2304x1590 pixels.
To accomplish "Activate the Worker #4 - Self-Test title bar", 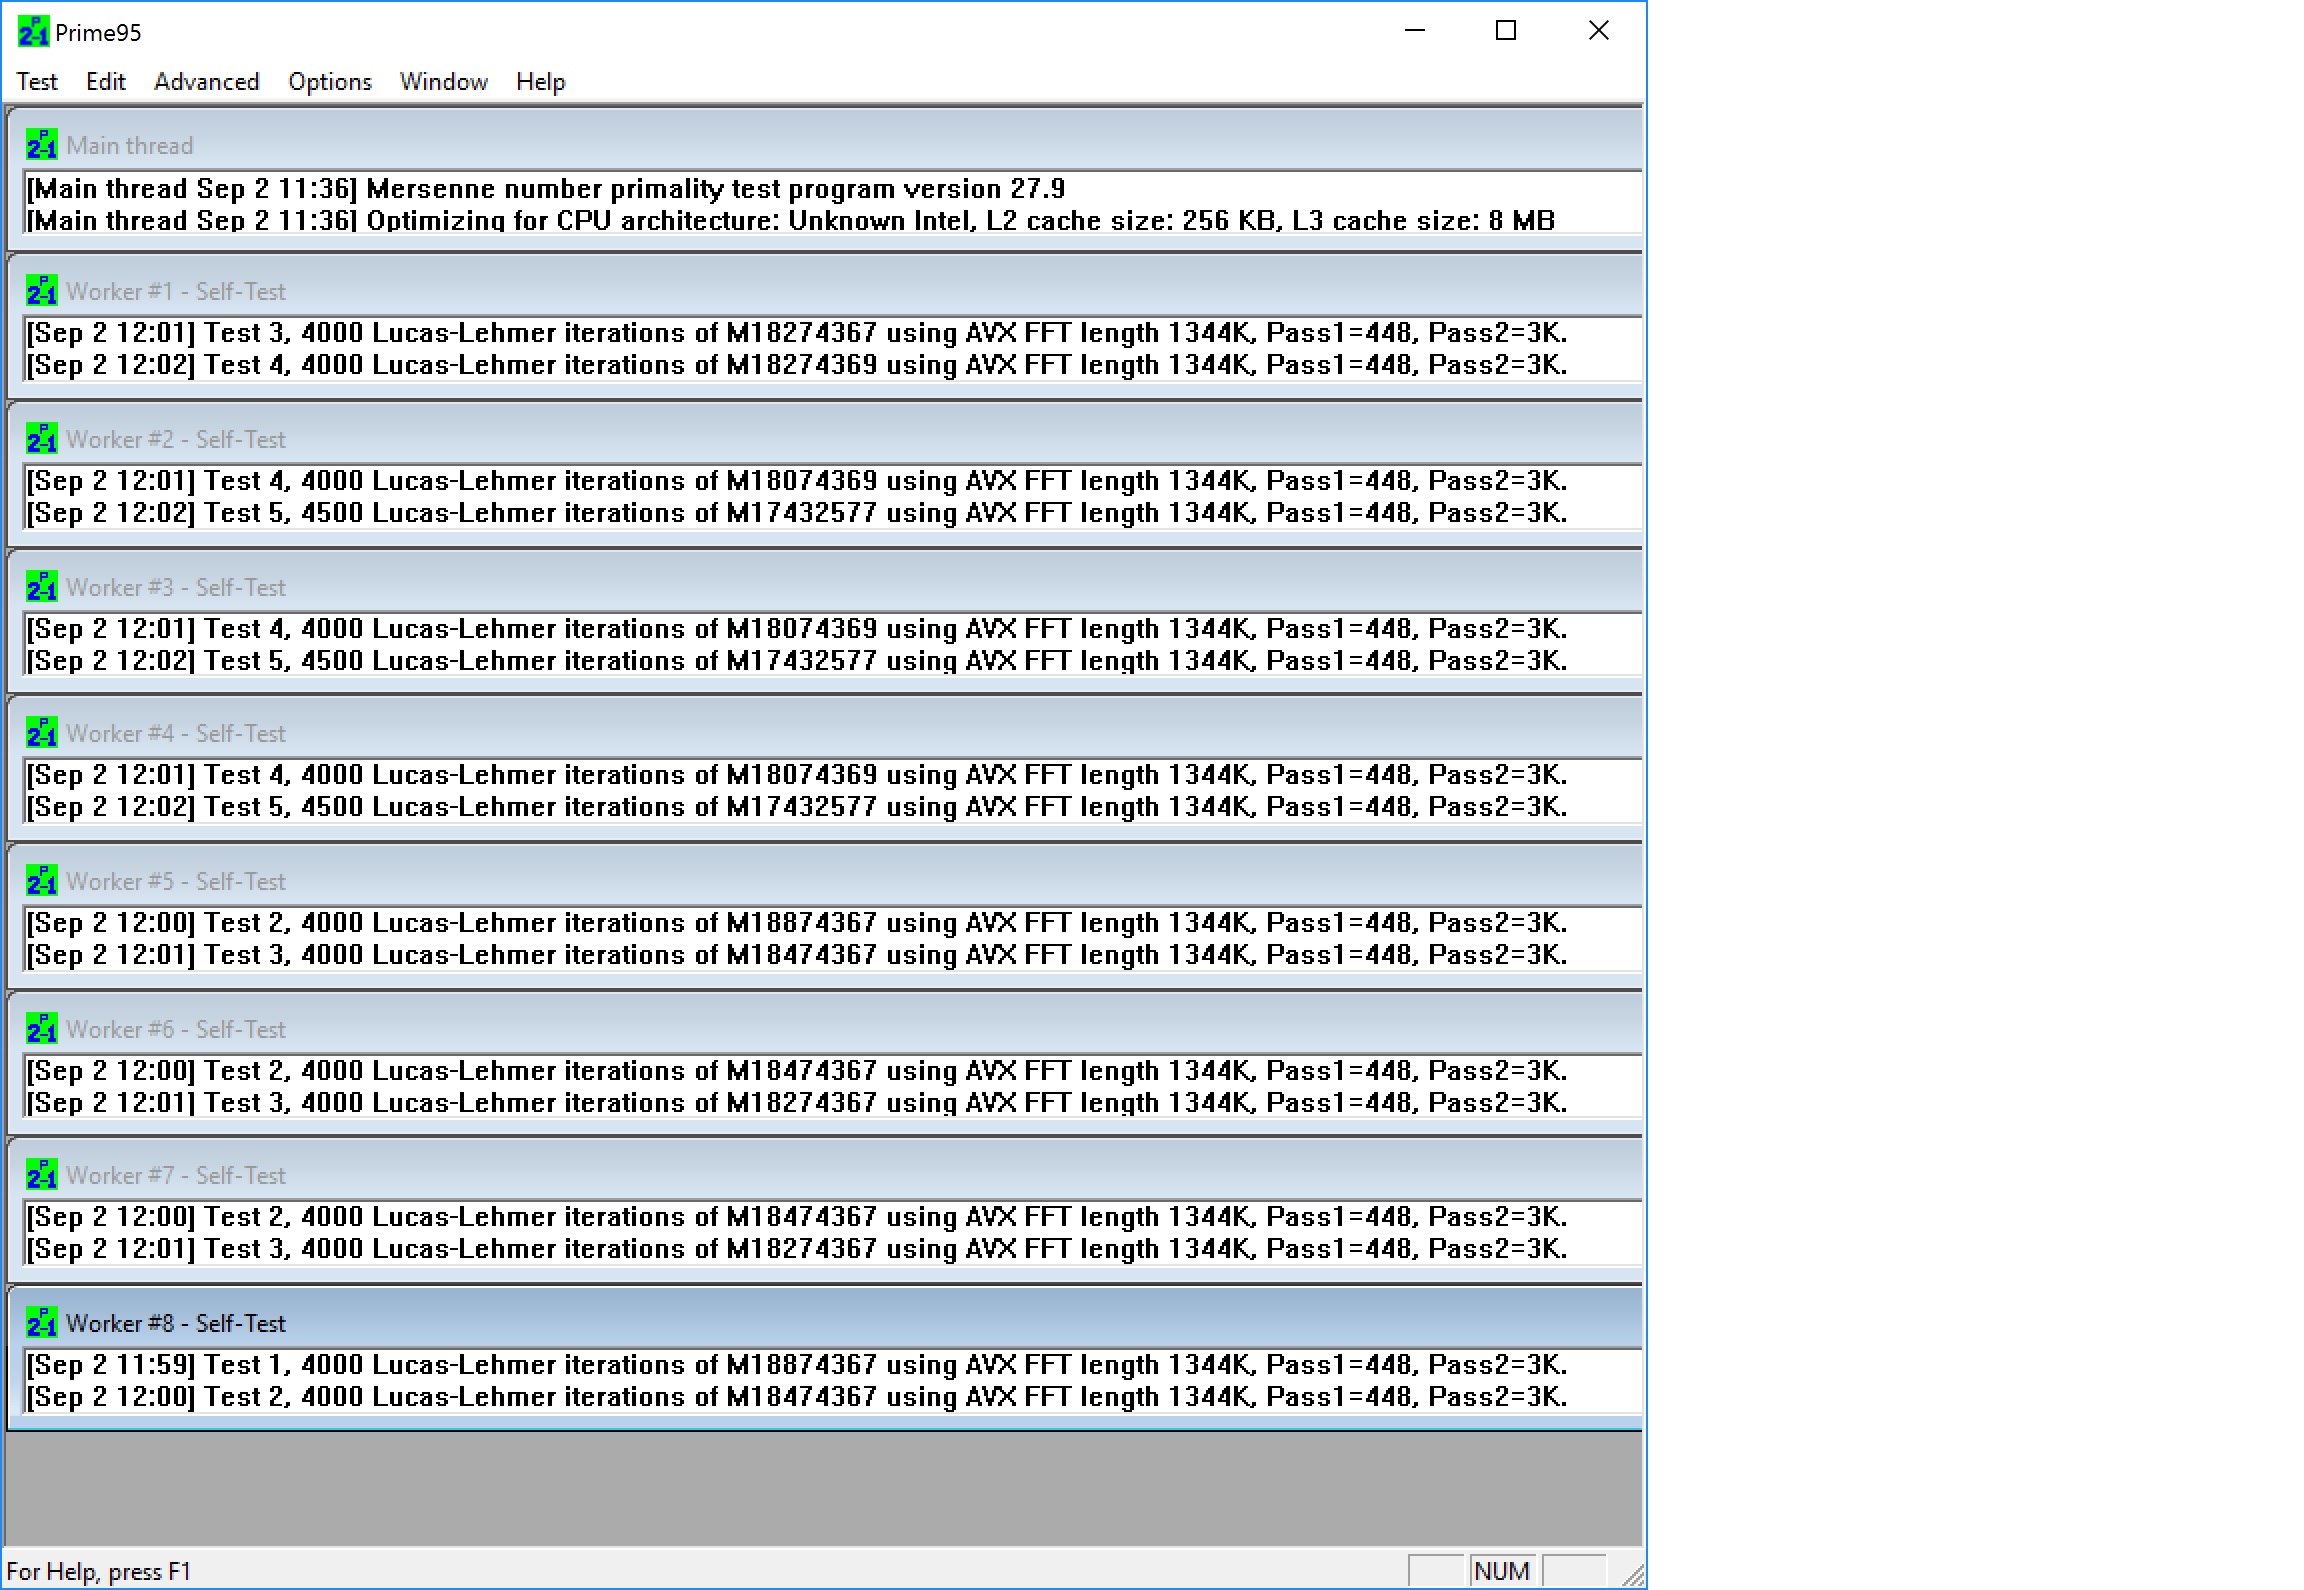I will [824, 729].
